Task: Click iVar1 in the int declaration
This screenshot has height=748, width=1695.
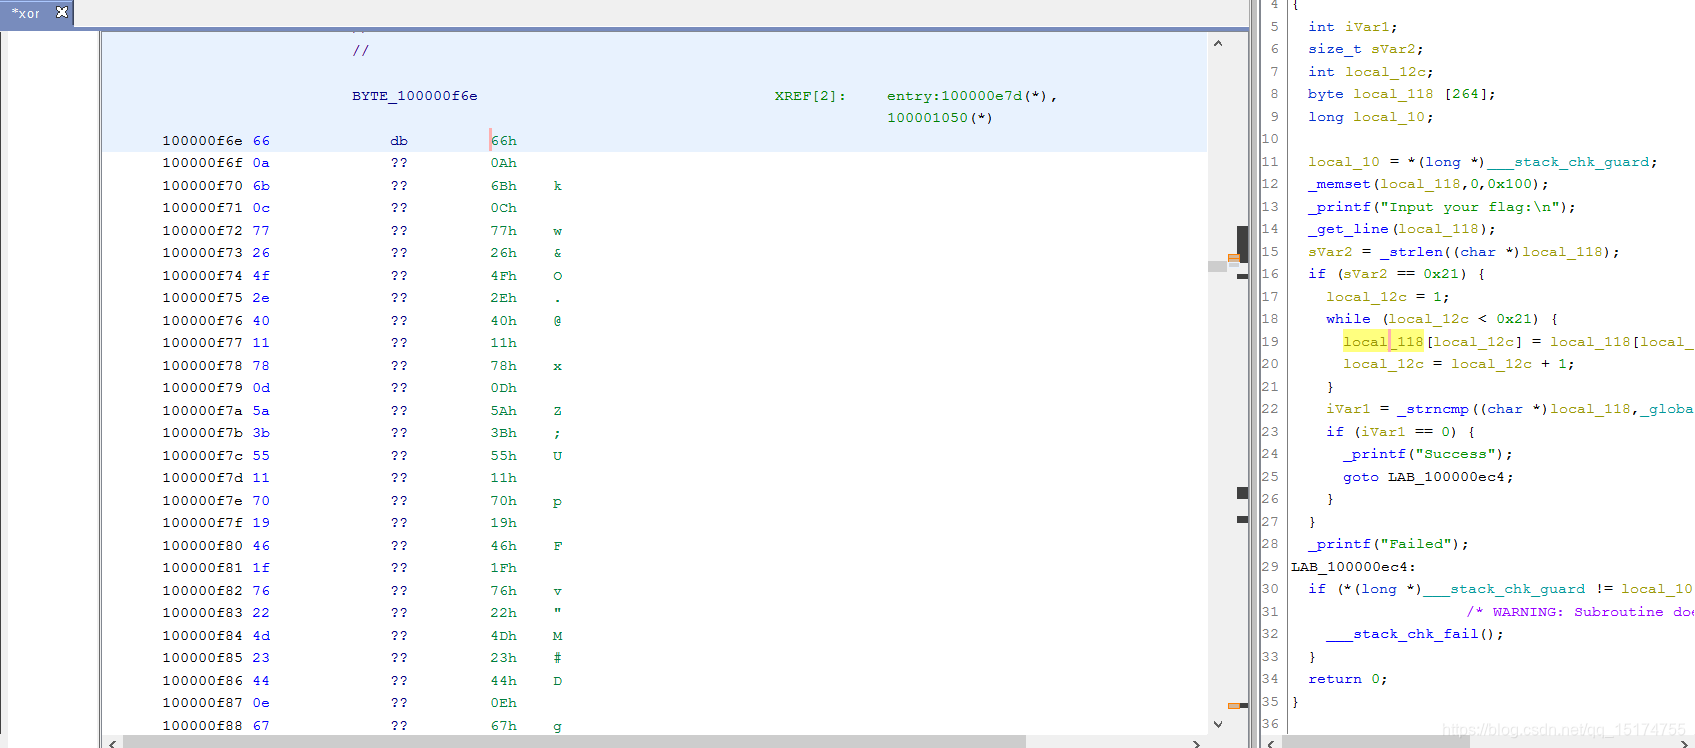Action: (x=1367, y=27)
